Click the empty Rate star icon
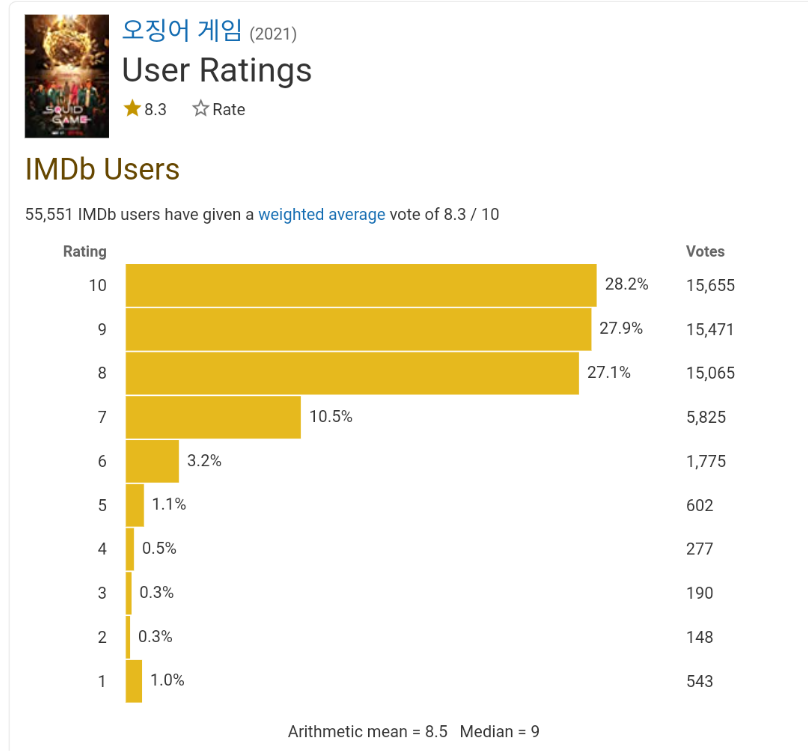 click(200, 109)
